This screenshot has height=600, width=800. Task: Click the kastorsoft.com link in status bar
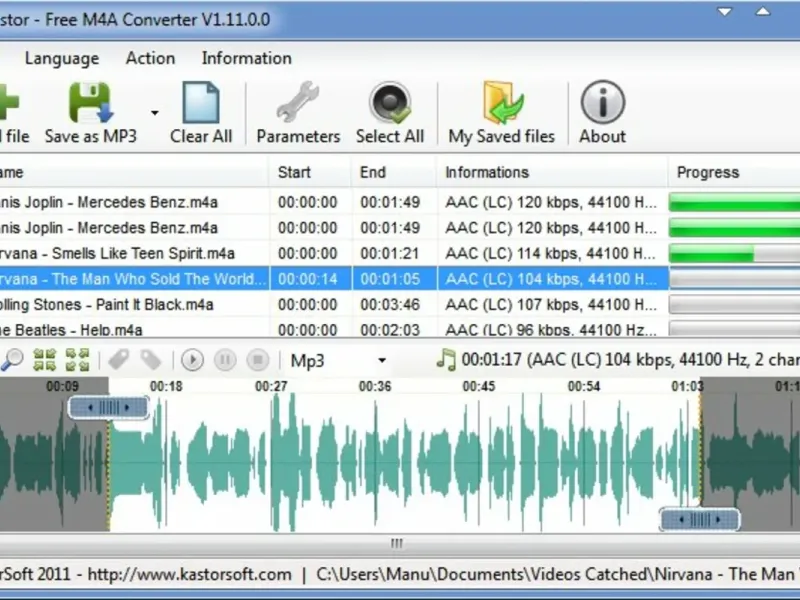pos(189,574)
